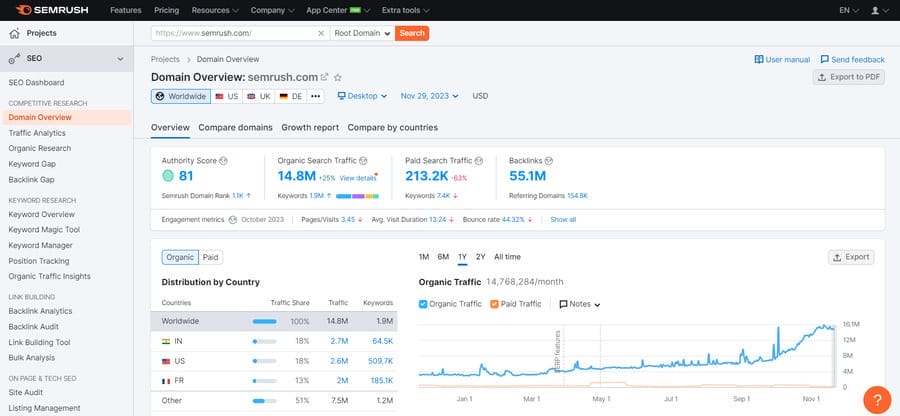Click the Worldwide traffic share bar
Screen dimensions: 900x416
[x=265, y=321]
